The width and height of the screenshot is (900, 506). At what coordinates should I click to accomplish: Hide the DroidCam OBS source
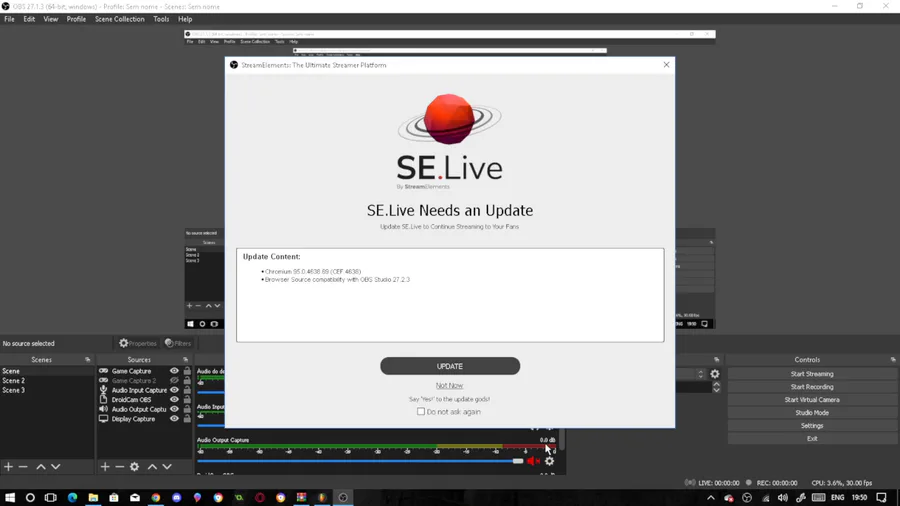(174, 400)
